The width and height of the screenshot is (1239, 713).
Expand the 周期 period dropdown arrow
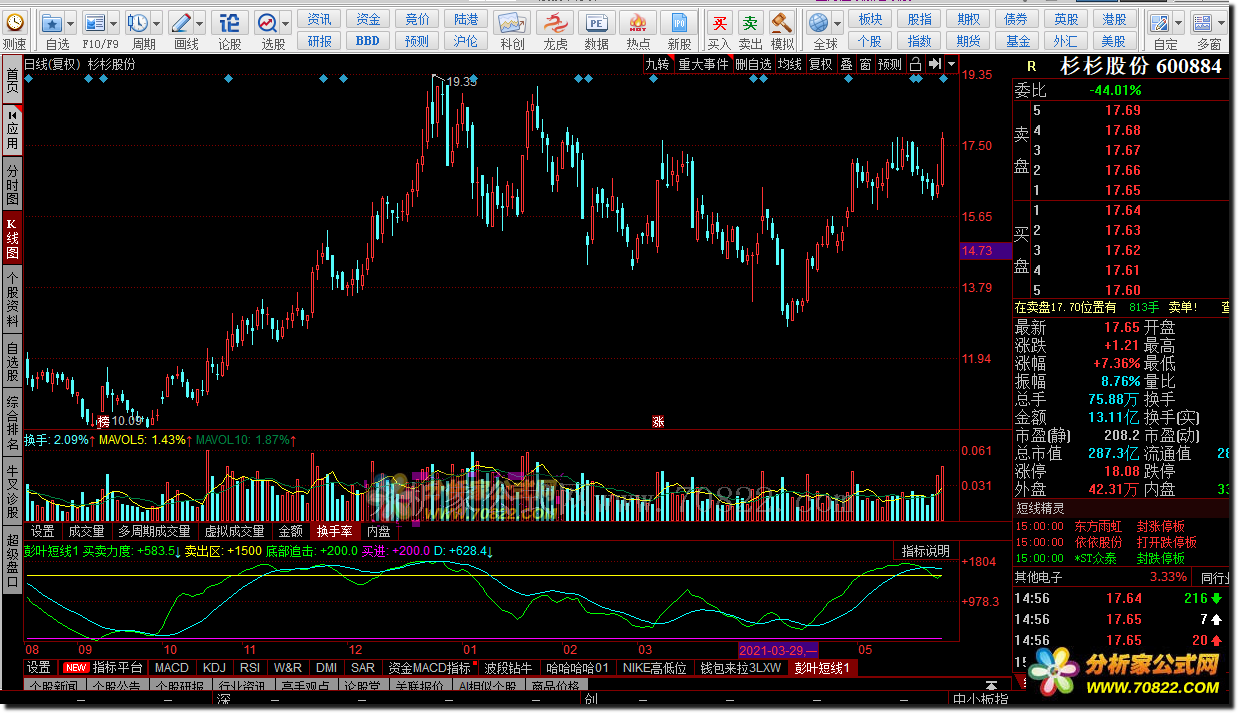point(156,22)
